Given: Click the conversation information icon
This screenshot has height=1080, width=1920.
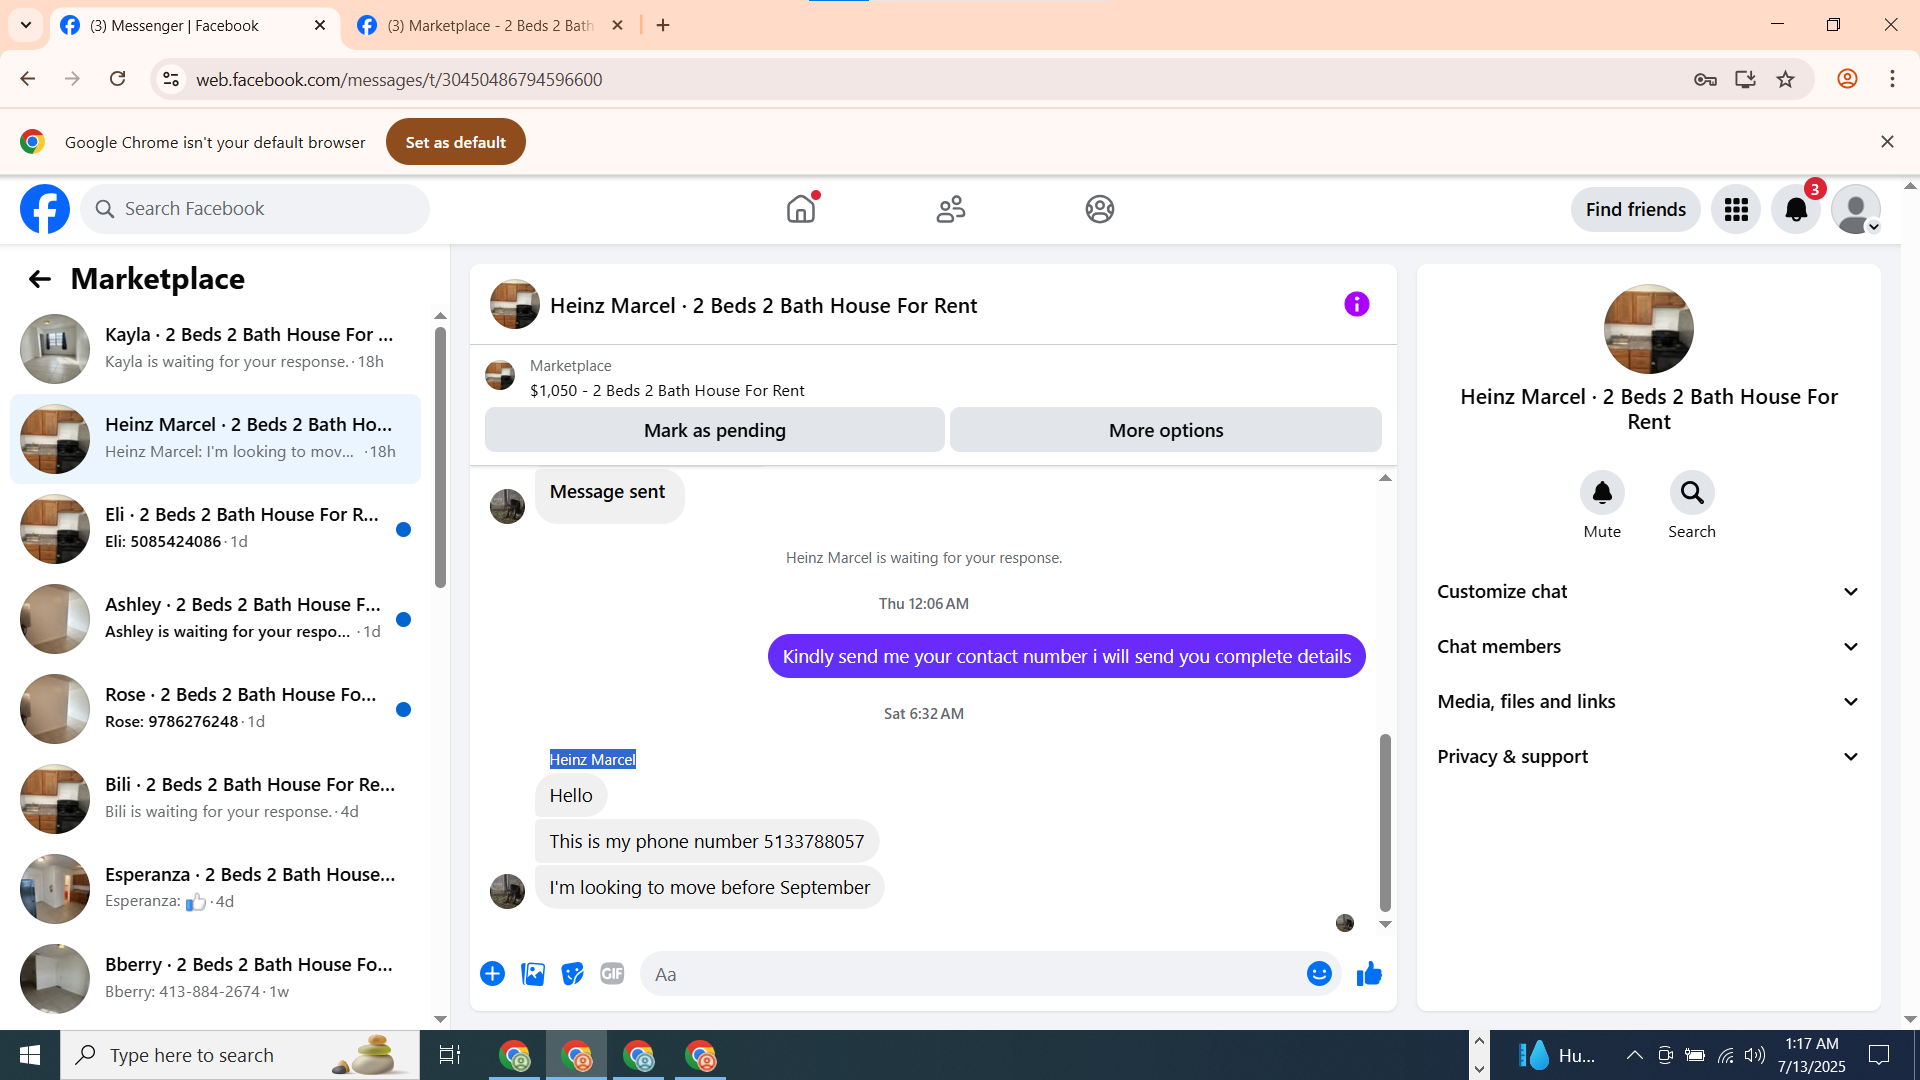Looking at the screenshot, I should 1356,304.
